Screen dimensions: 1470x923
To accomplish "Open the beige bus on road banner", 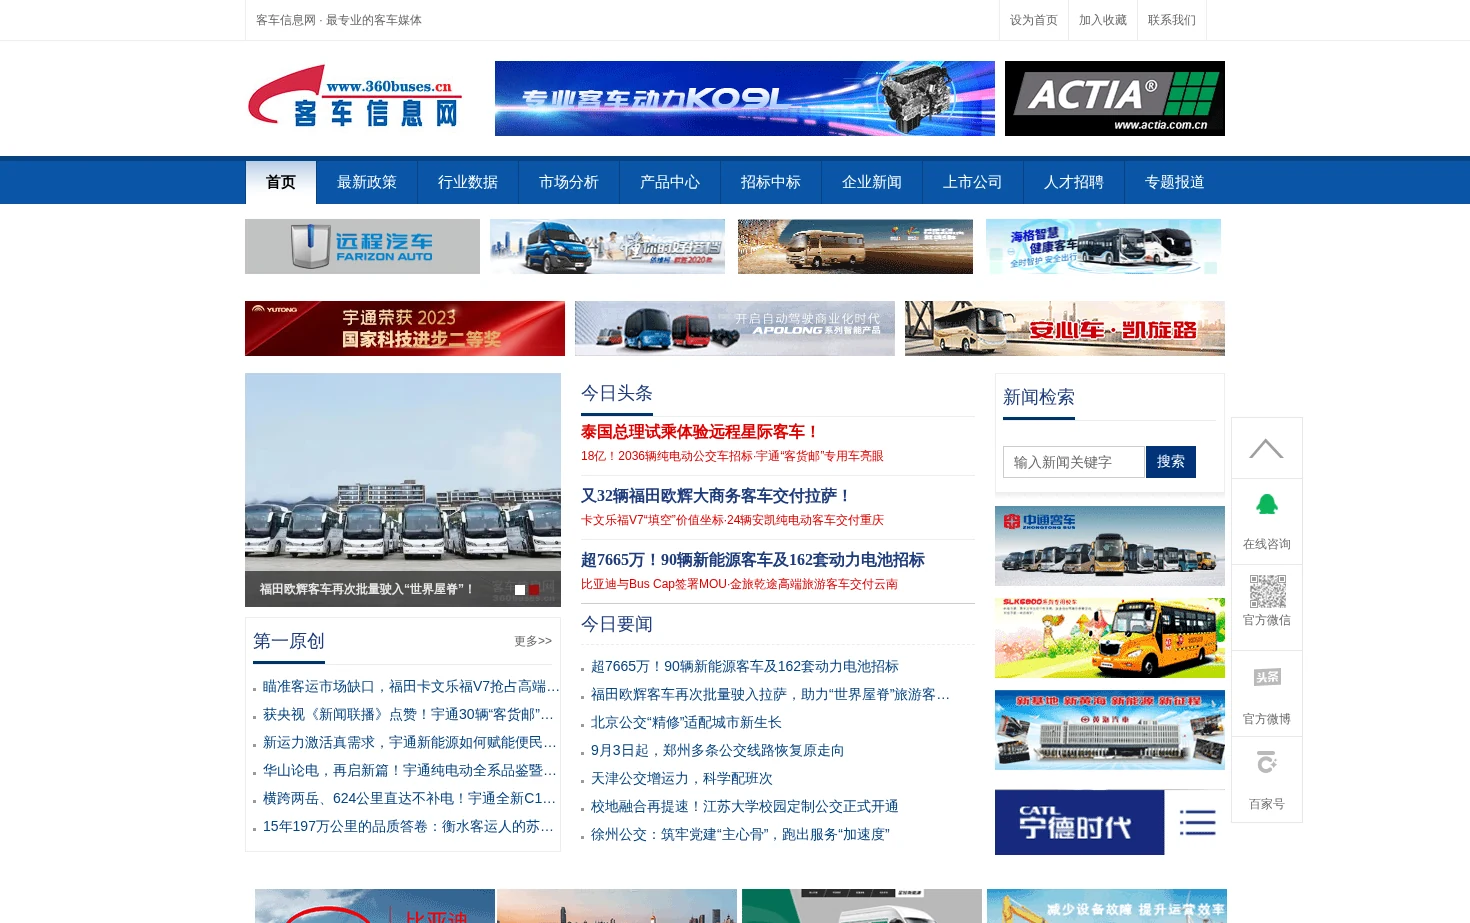I will tap(855, 246).
